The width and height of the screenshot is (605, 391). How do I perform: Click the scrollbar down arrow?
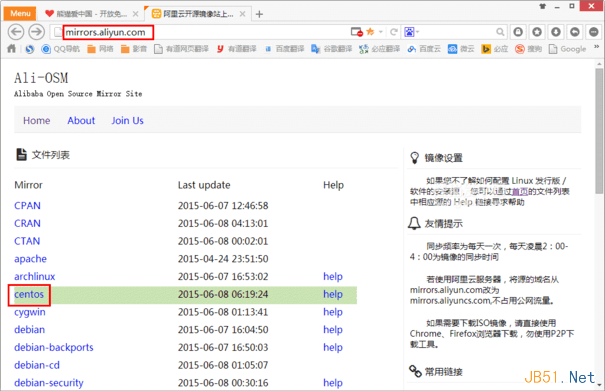click(599, 385)
